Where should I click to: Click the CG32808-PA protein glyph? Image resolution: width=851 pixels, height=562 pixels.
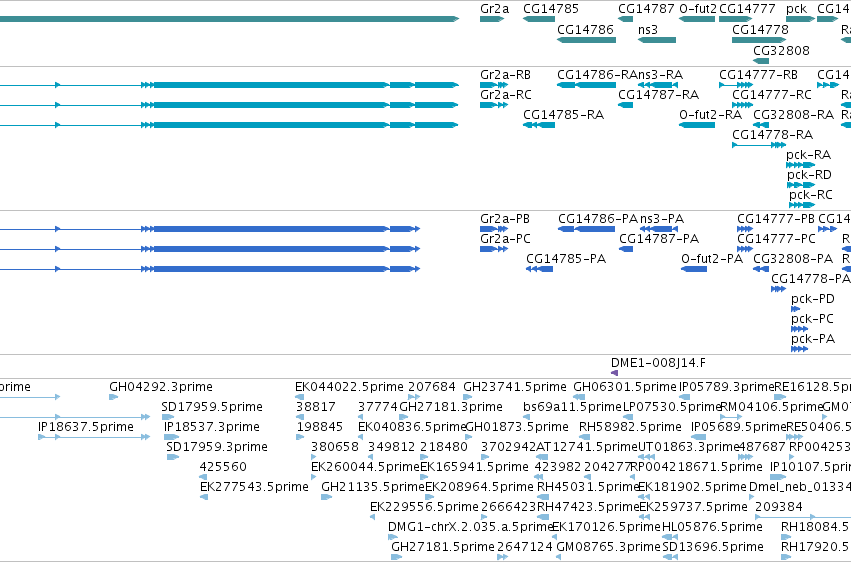pos(761,269)
